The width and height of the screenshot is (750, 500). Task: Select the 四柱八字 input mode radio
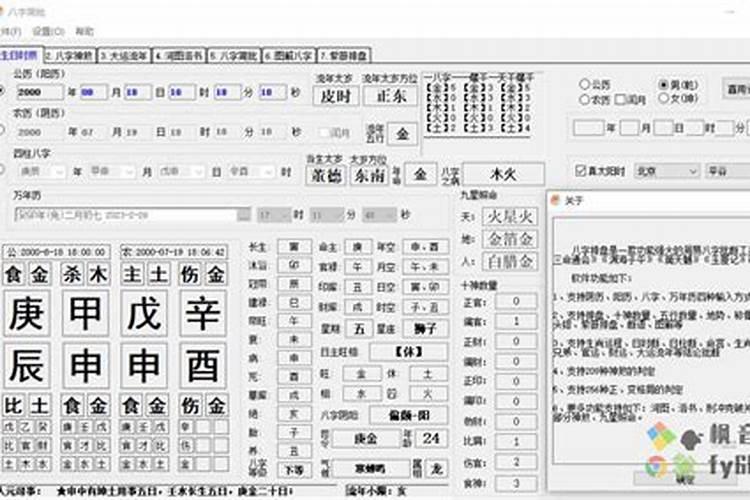2,170
